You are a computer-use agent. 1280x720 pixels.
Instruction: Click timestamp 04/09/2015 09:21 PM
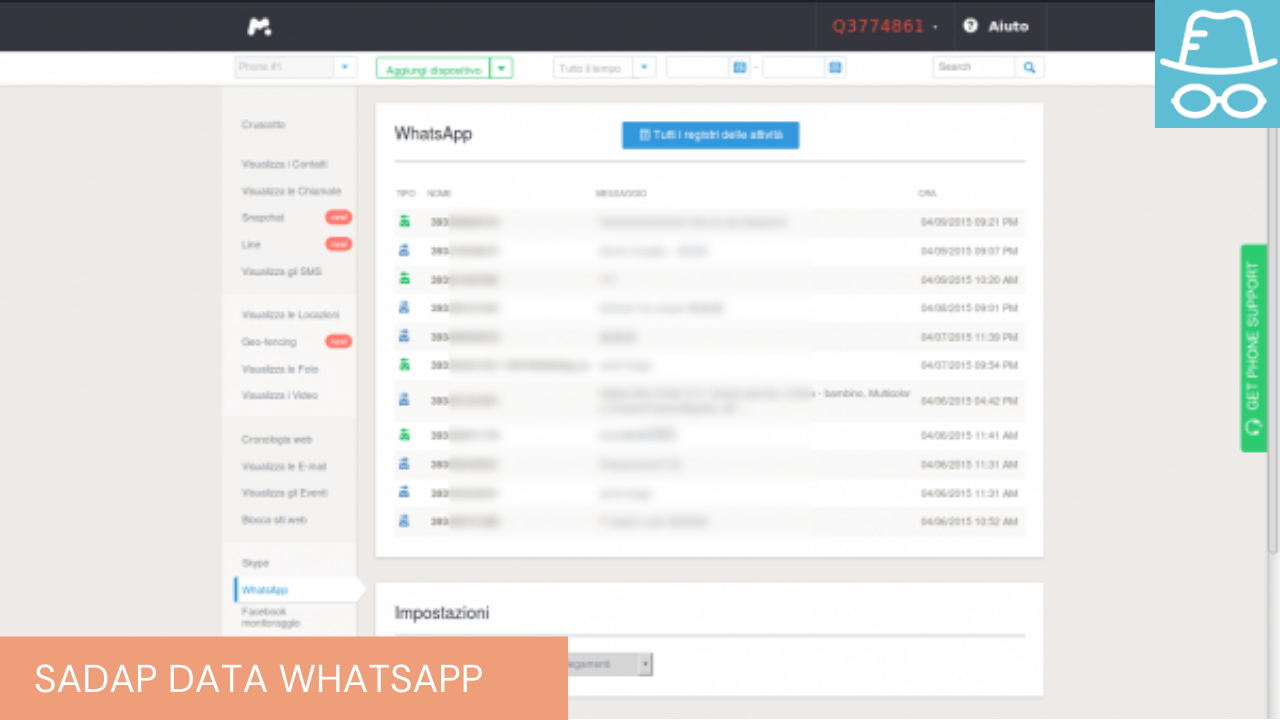[969, 222]
